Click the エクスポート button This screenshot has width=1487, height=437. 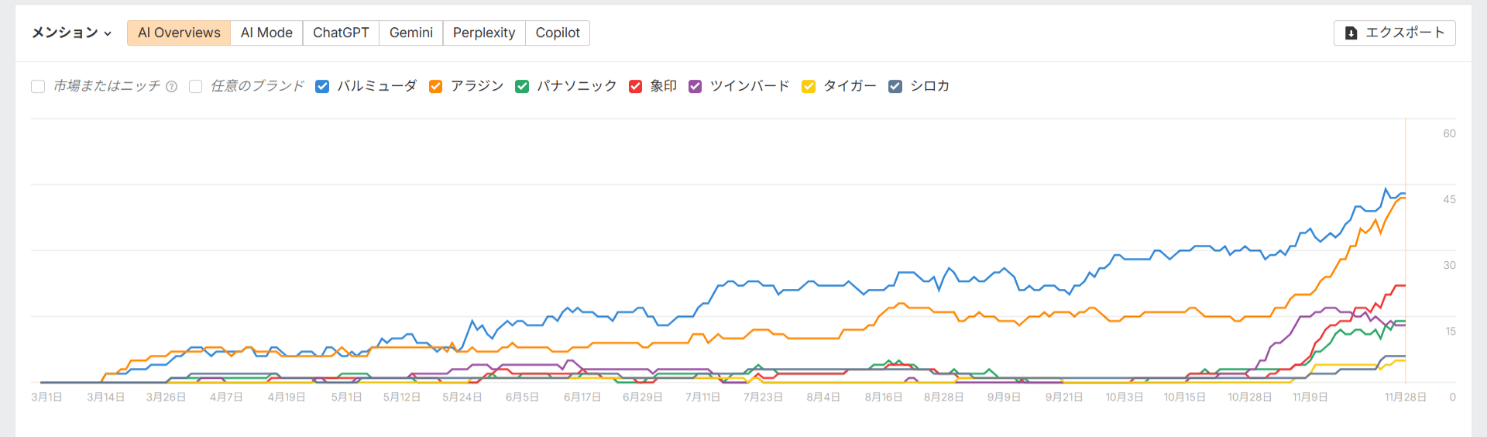pos(1394,33)
